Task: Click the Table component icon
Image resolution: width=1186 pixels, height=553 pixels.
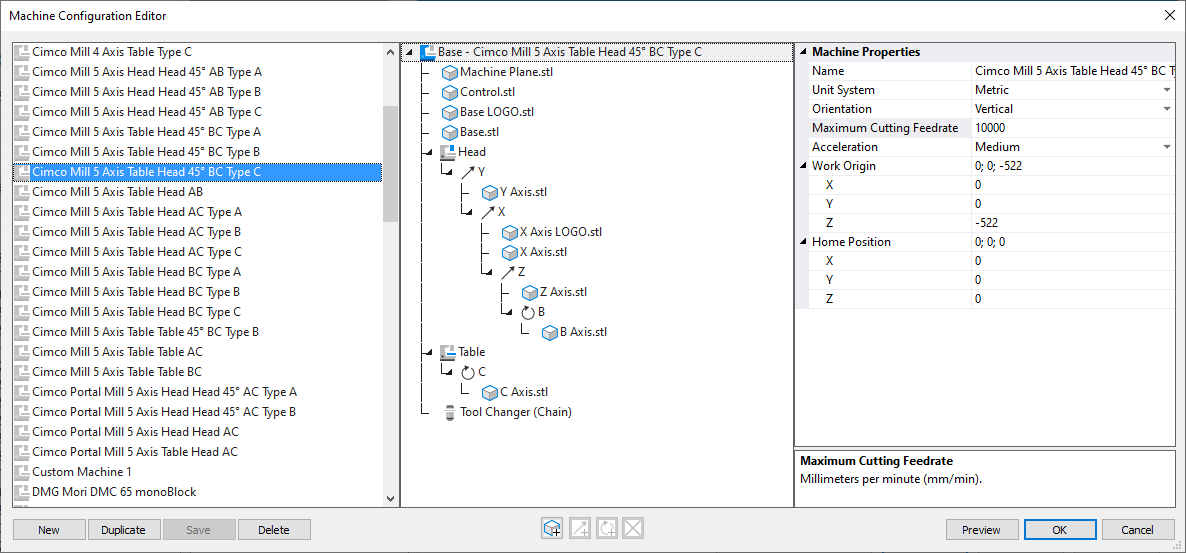Action: tap(448, 352)
